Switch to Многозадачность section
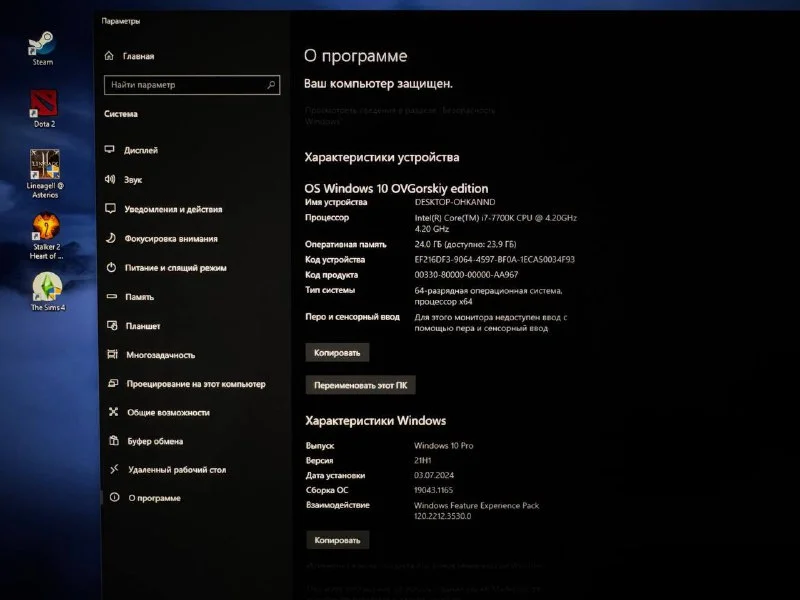 [x=160, y=355]
